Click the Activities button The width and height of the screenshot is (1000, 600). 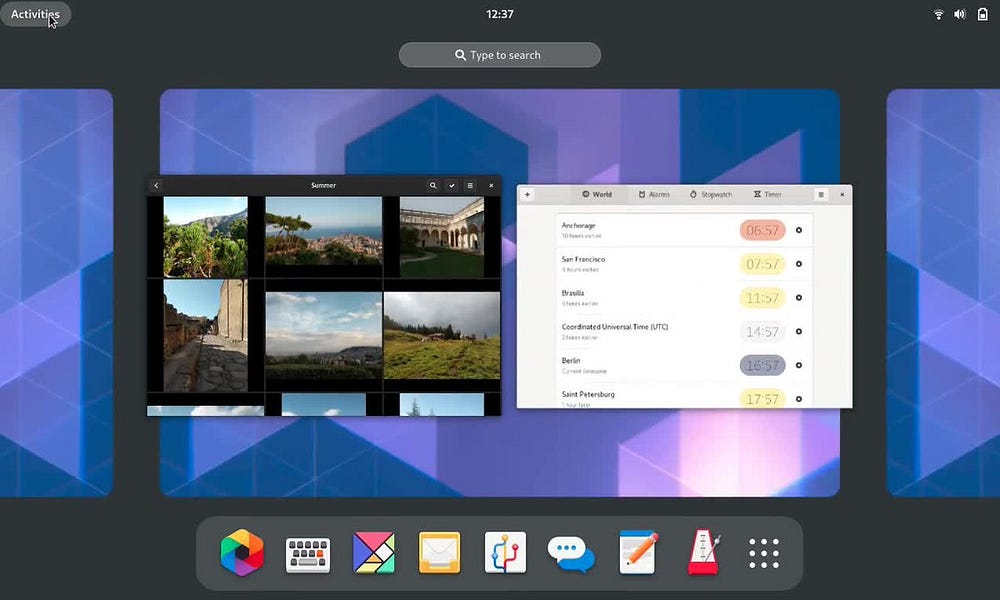point(36,14)
